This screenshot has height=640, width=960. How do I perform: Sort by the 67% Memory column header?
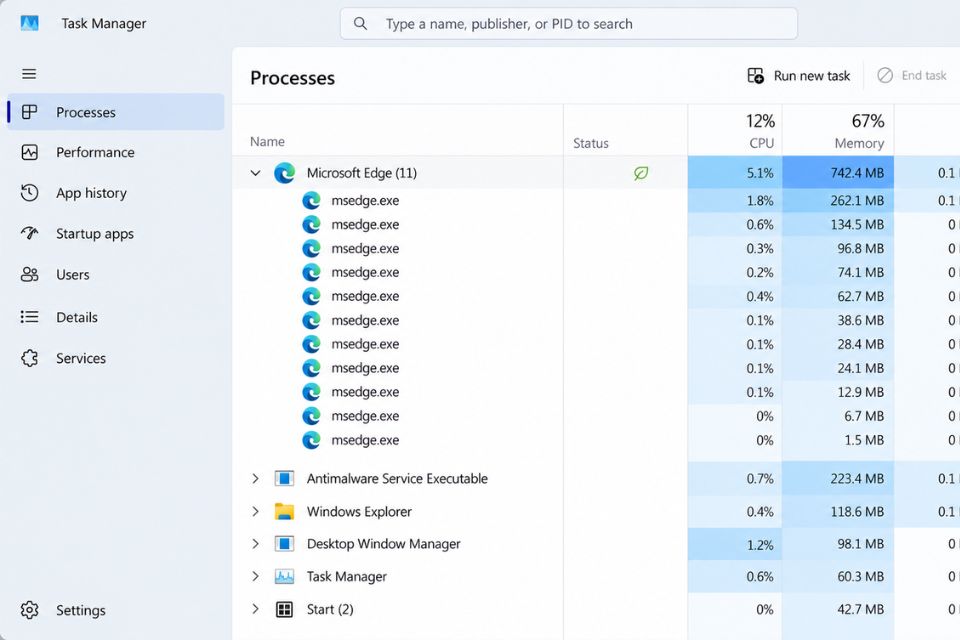(x=838, y=130)
